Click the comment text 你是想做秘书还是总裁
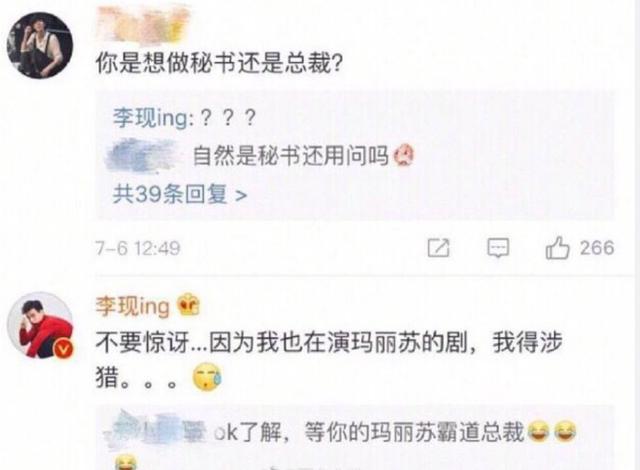The width and height of the screenshot is (640, 470). pos(219,63)
